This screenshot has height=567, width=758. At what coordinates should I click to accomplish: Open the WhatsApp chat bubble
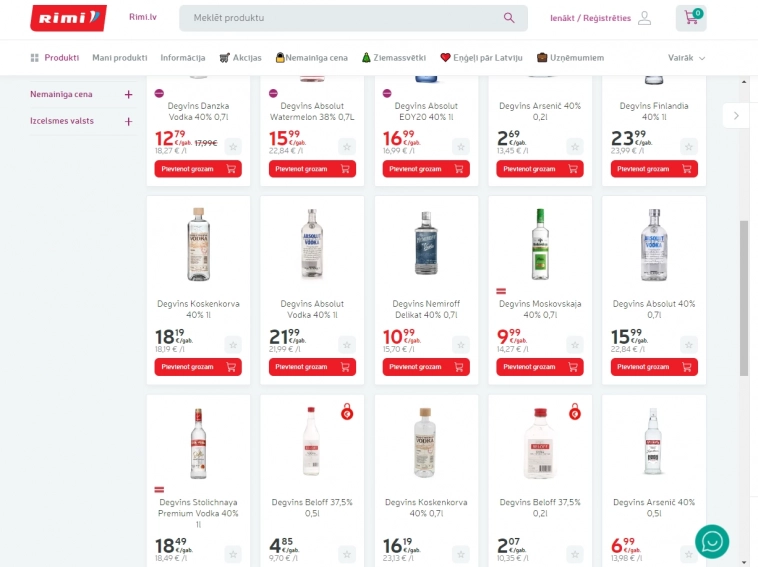[x=712, y=541]
